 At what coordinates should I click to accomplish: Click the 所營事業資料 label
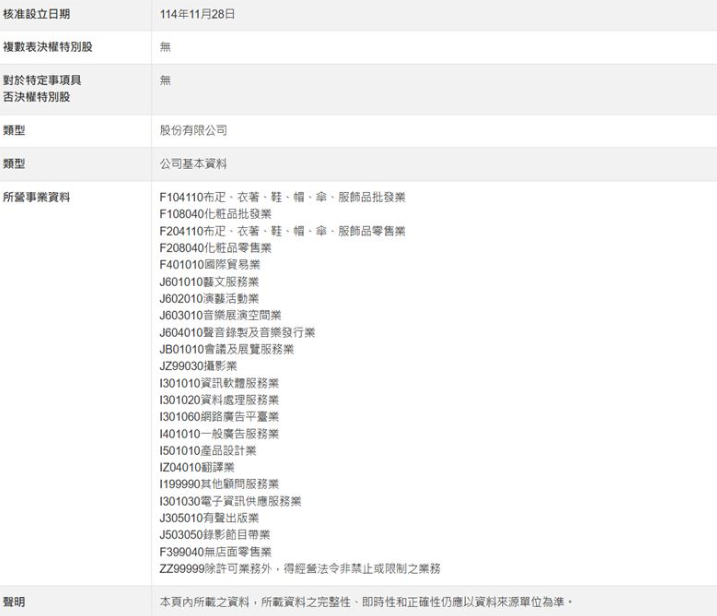coord(37,197)
